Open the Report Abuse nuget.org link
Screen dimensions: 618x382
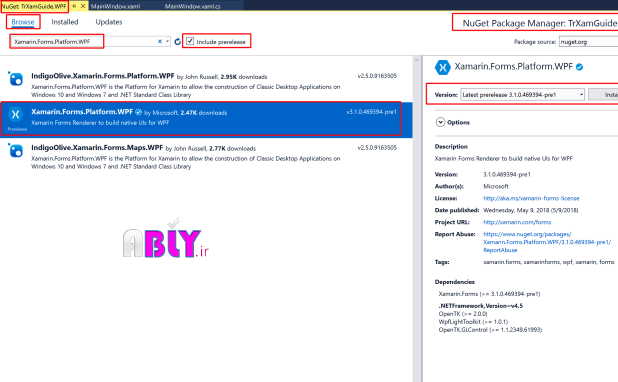pyautogui.click(x=547, y=242)
